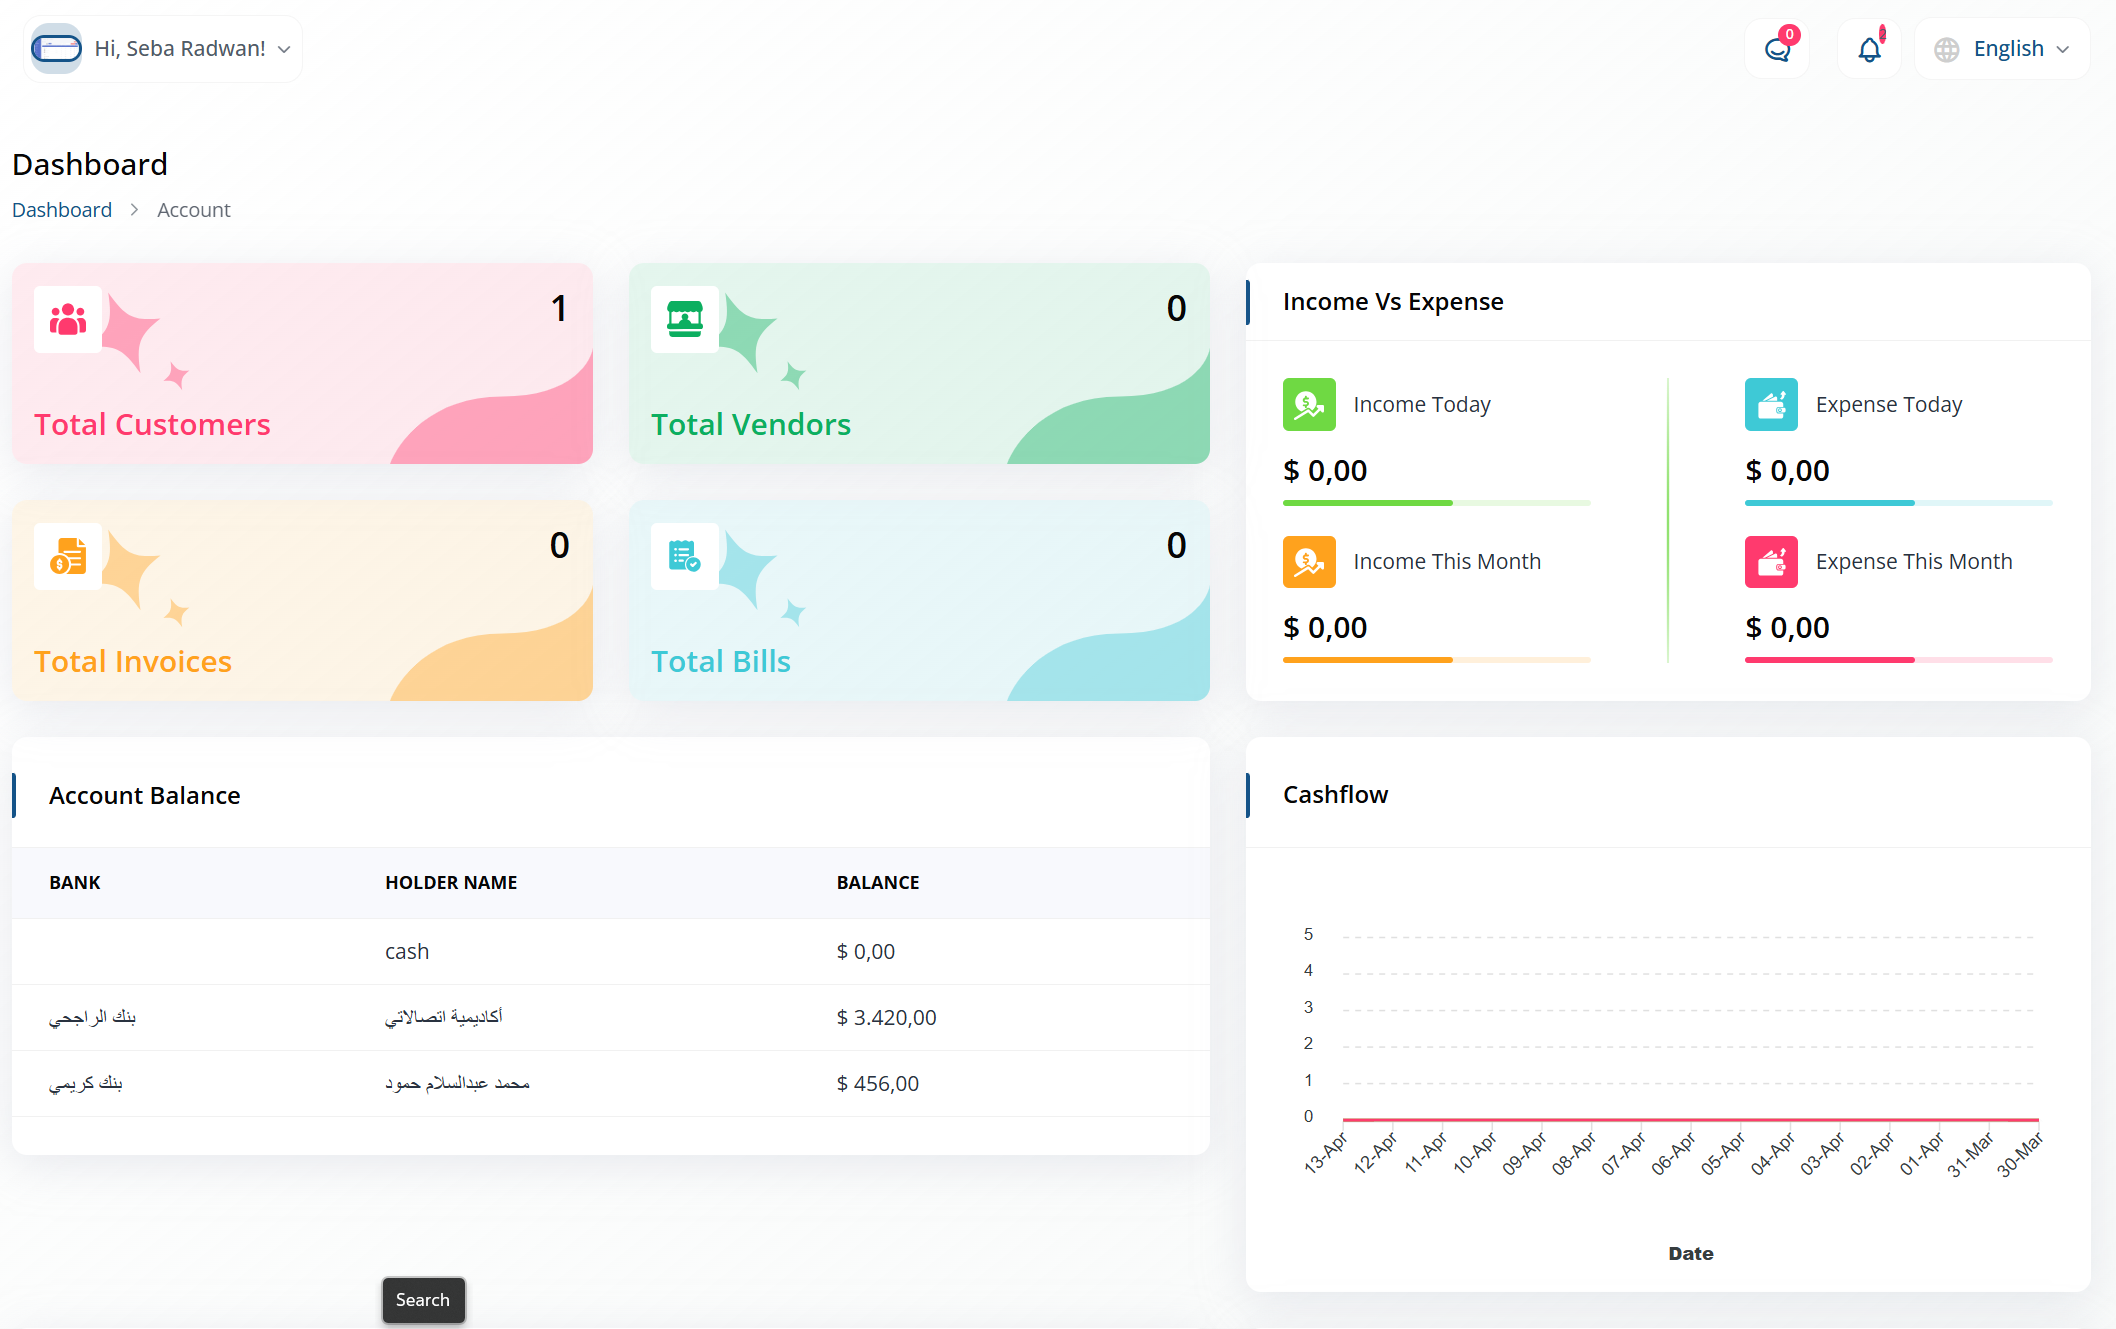Click the Total Vendors store icon
The width and height of the screenshot is (2116, 1329).
[685, 320]
